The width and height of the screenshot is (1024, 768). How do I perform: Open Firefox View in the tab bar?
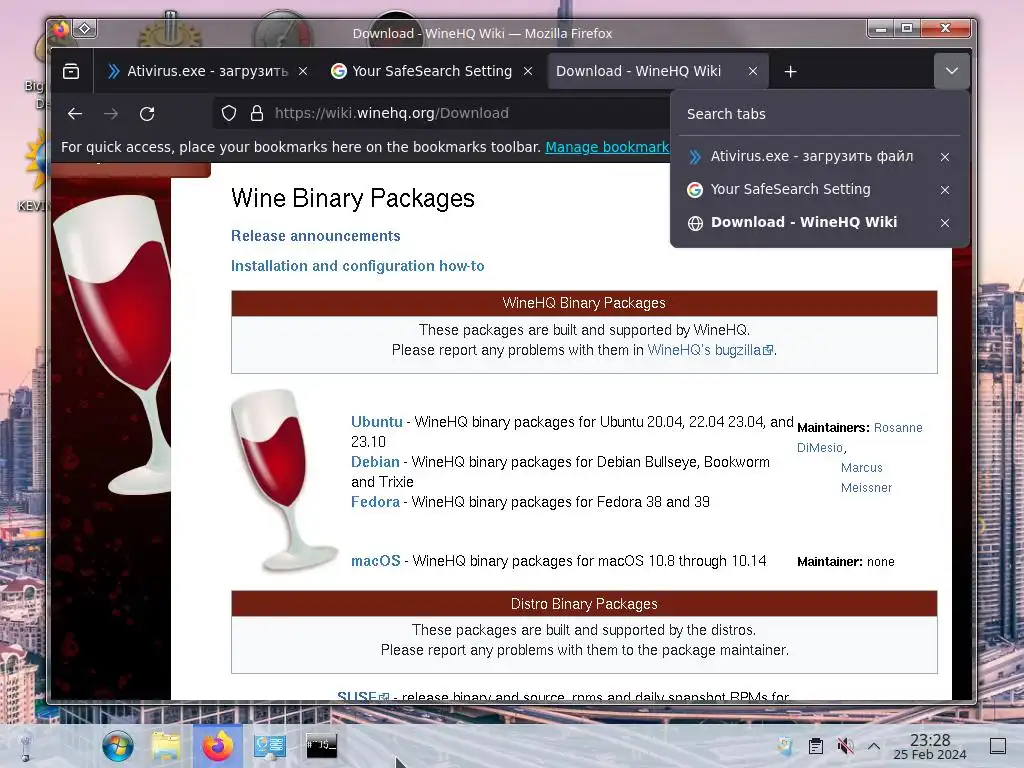coord(71,71)
